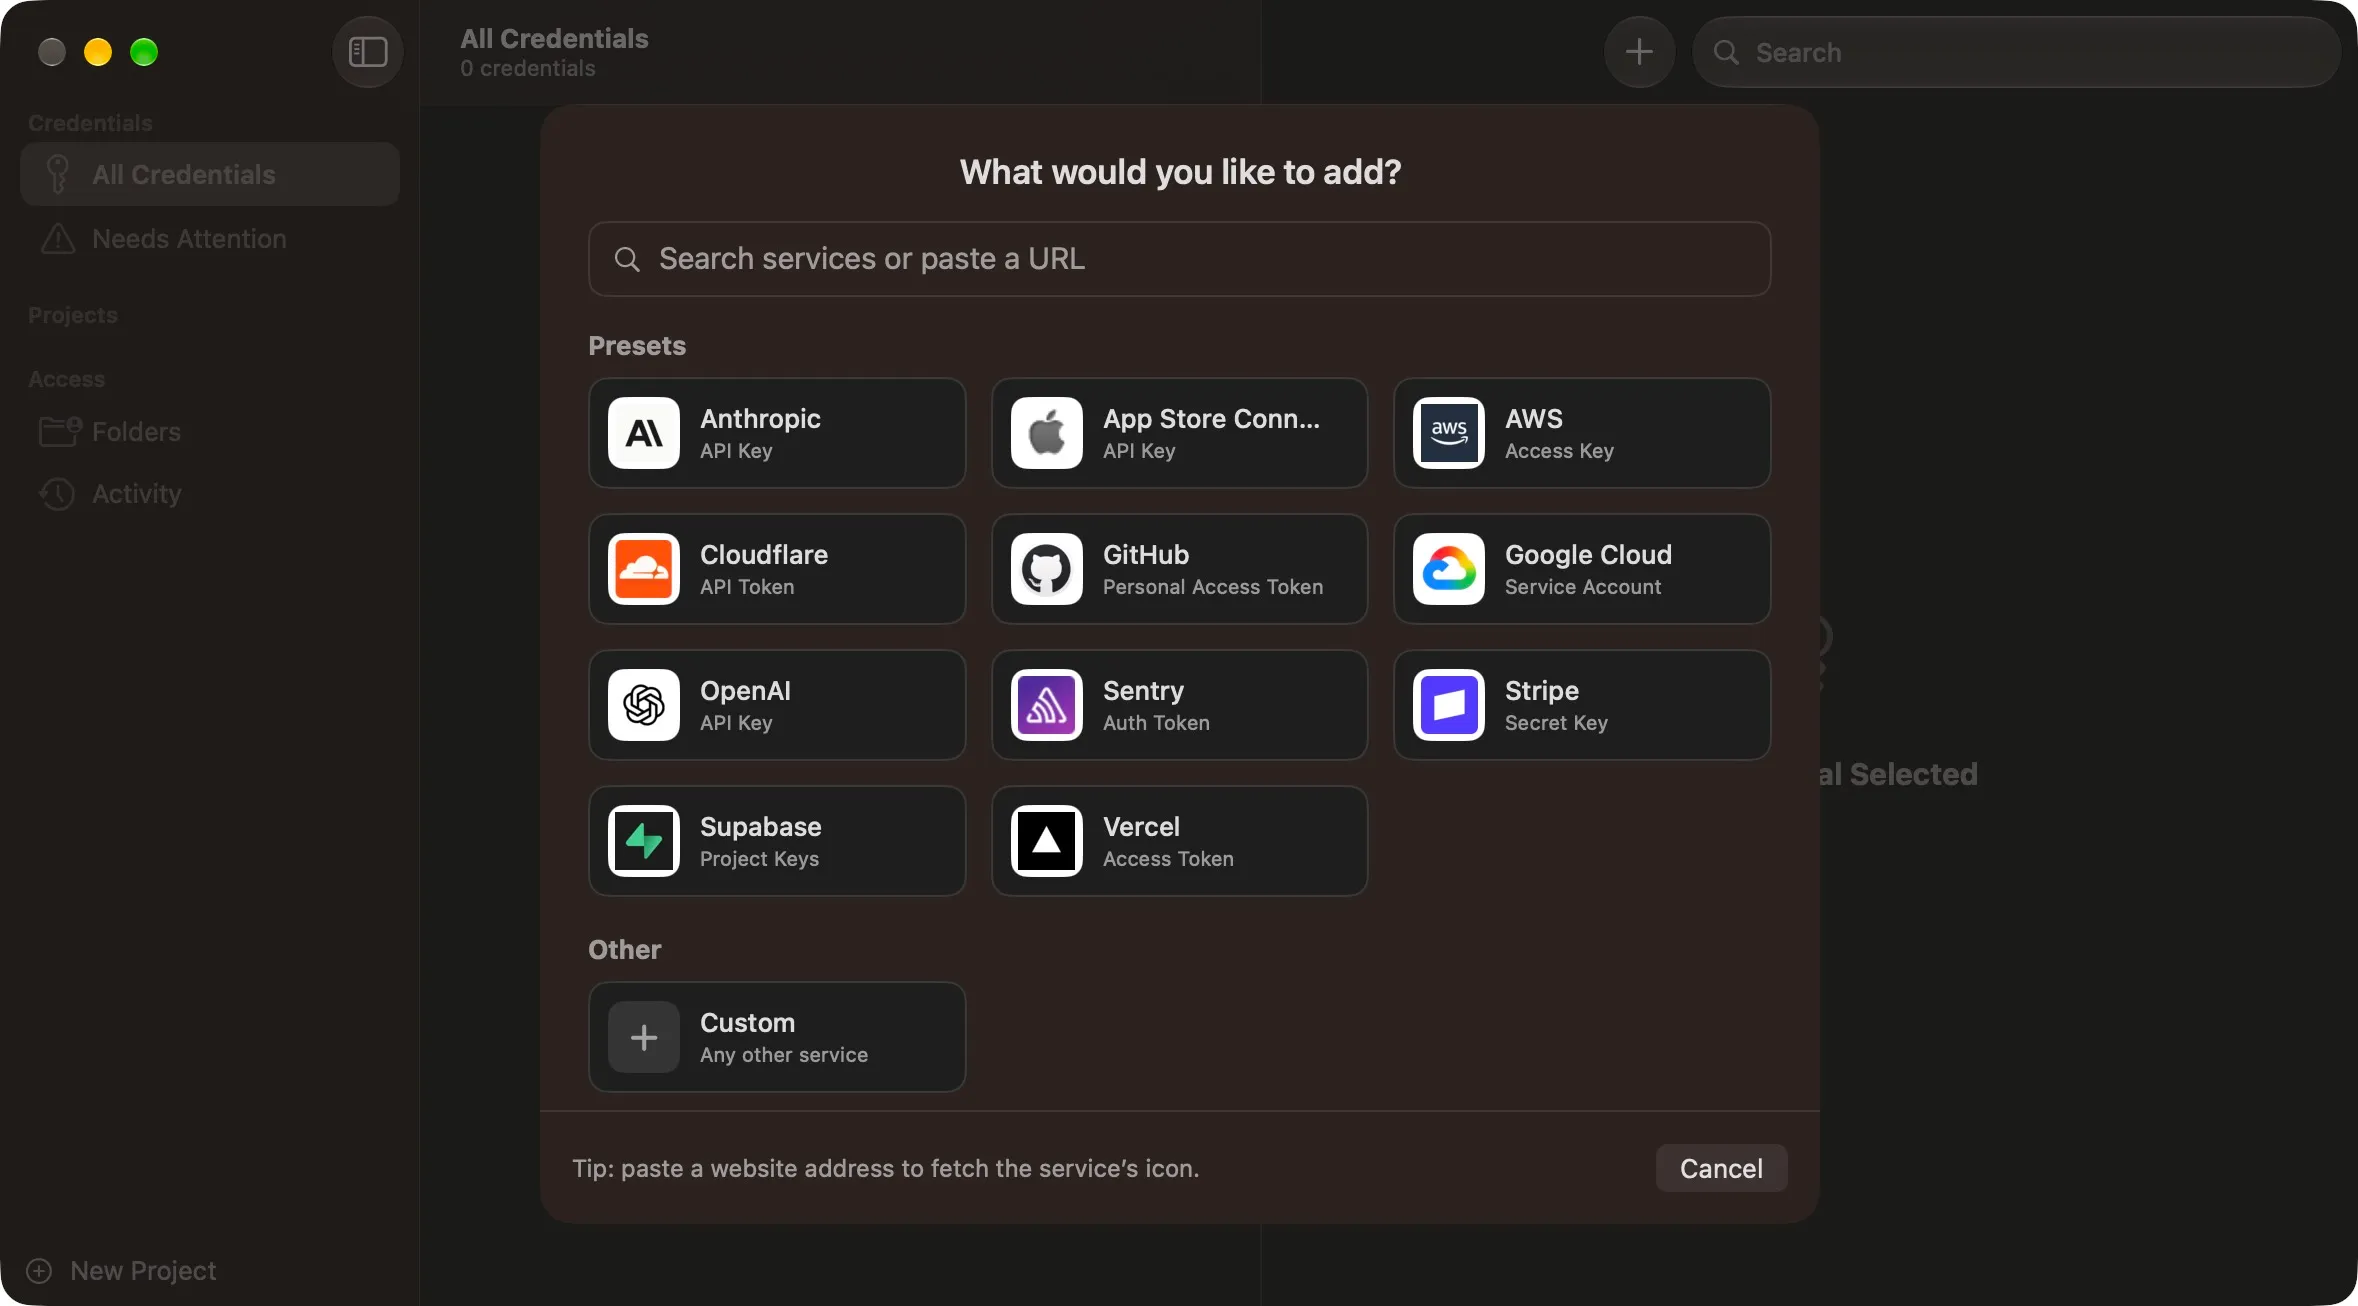This screenshot has width=2358, height=1306.
Task: Click the magnifier icon in the services search
Action: coord(627,260)
